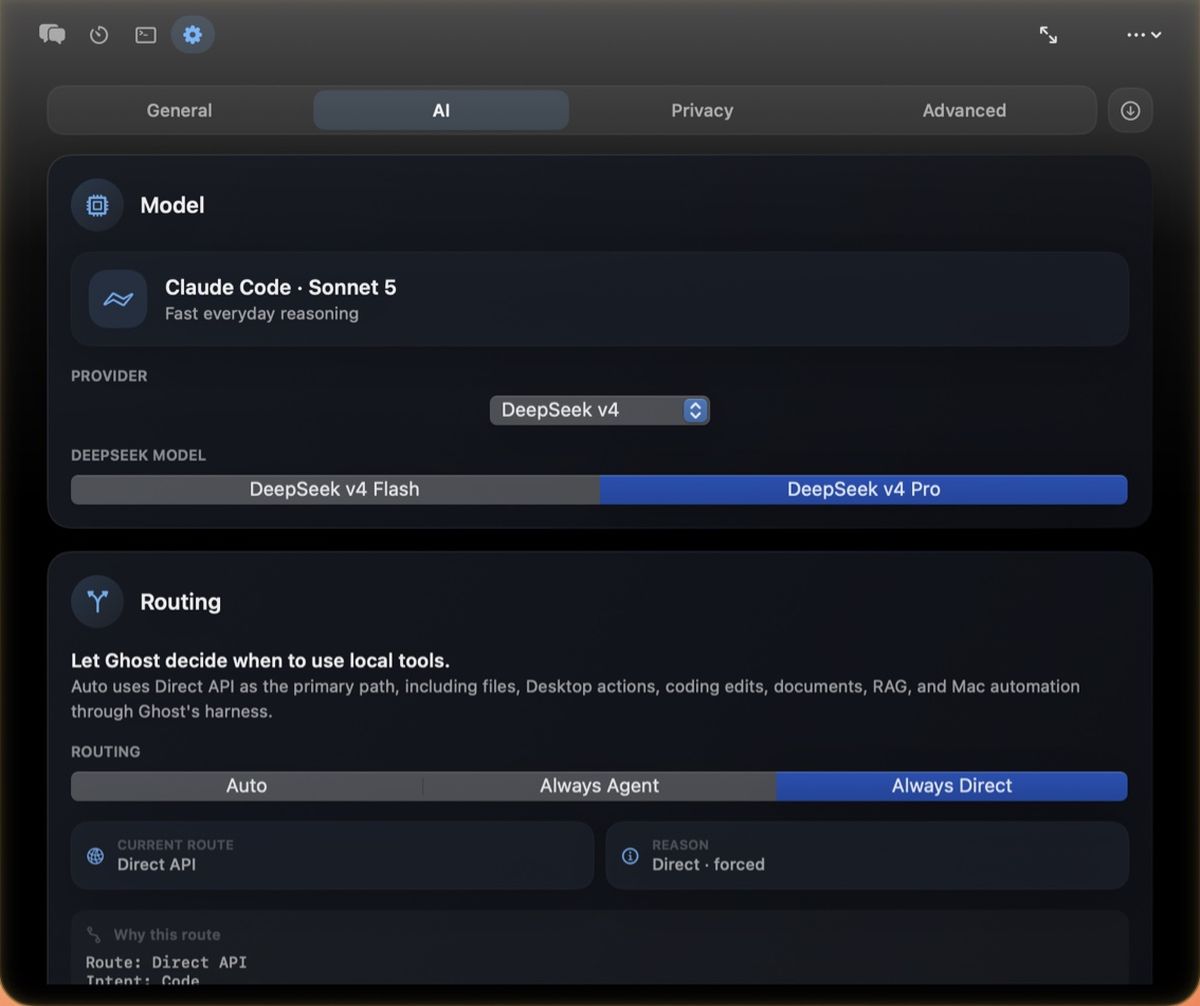Open the terminal console icon
The image size is (1200, 1006).
click(x=146, y=35)
